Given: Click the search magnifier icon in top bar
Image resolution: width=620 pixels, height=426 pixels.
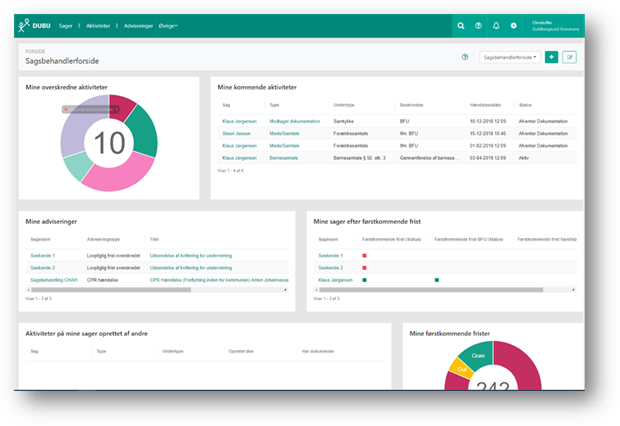Looking at the screenshot, I should coord(461,25).
